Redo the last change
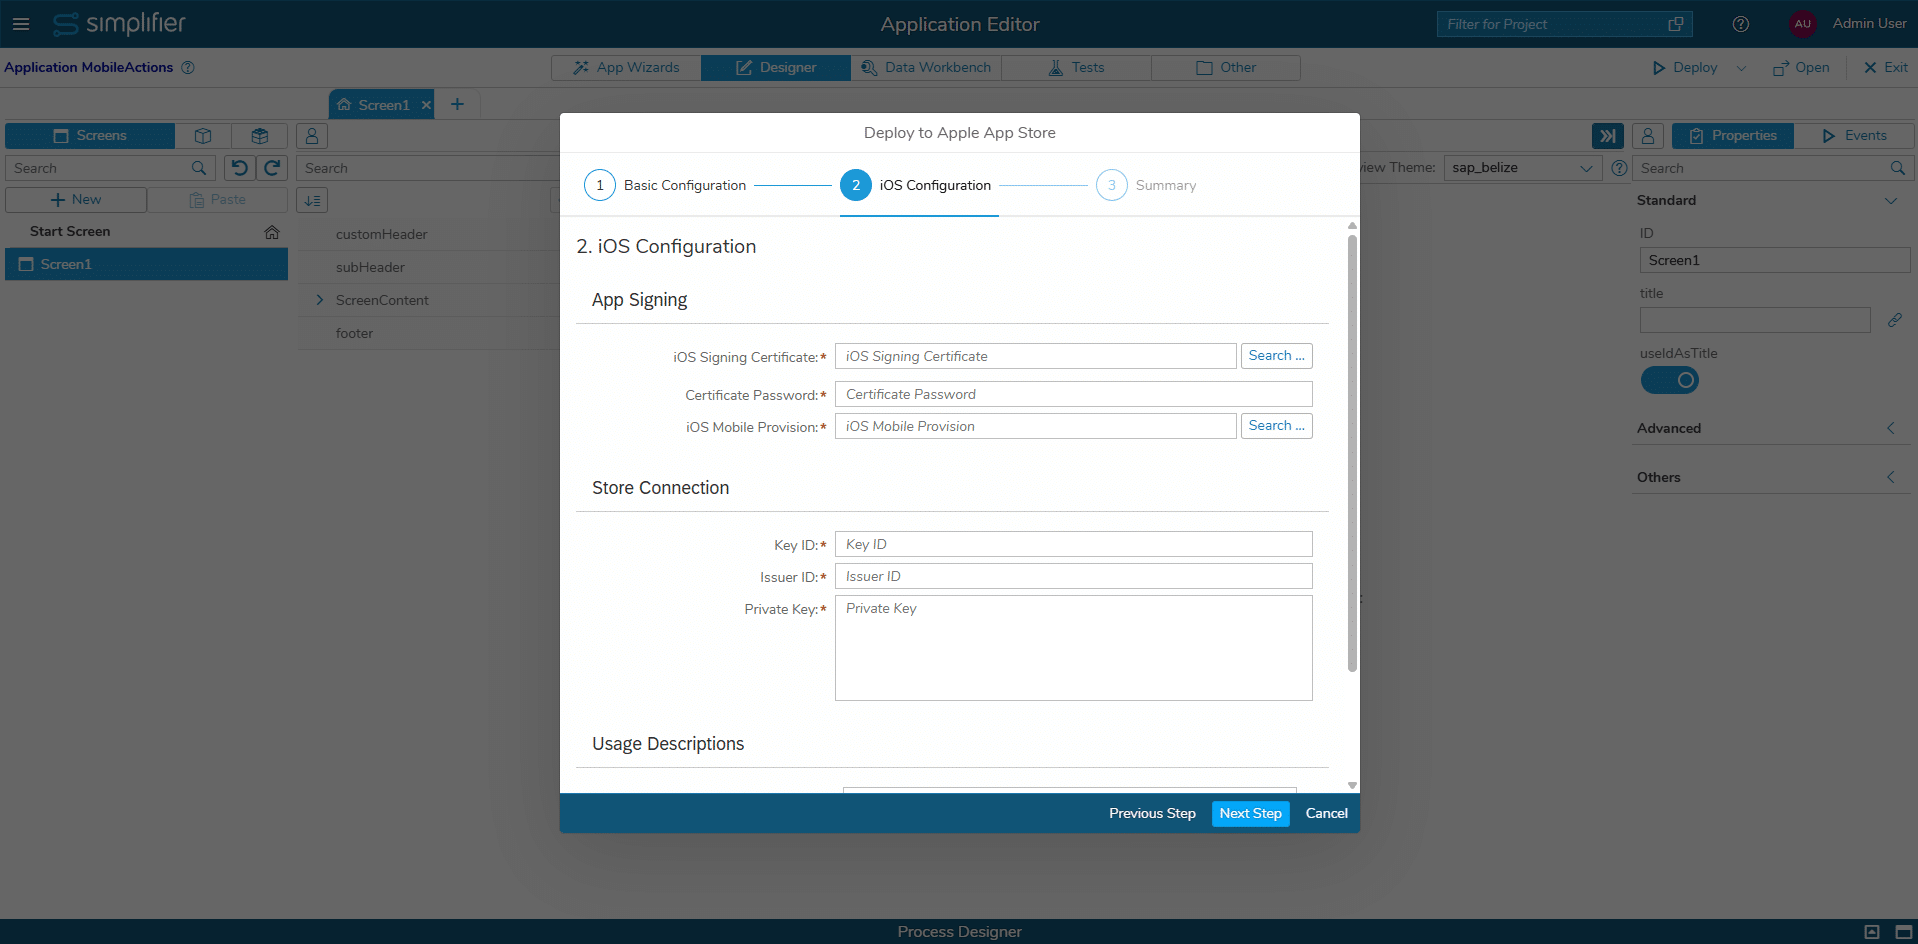Image resolution: width=1918 pixels, height=944 pixels. click(x=272, y=168)
